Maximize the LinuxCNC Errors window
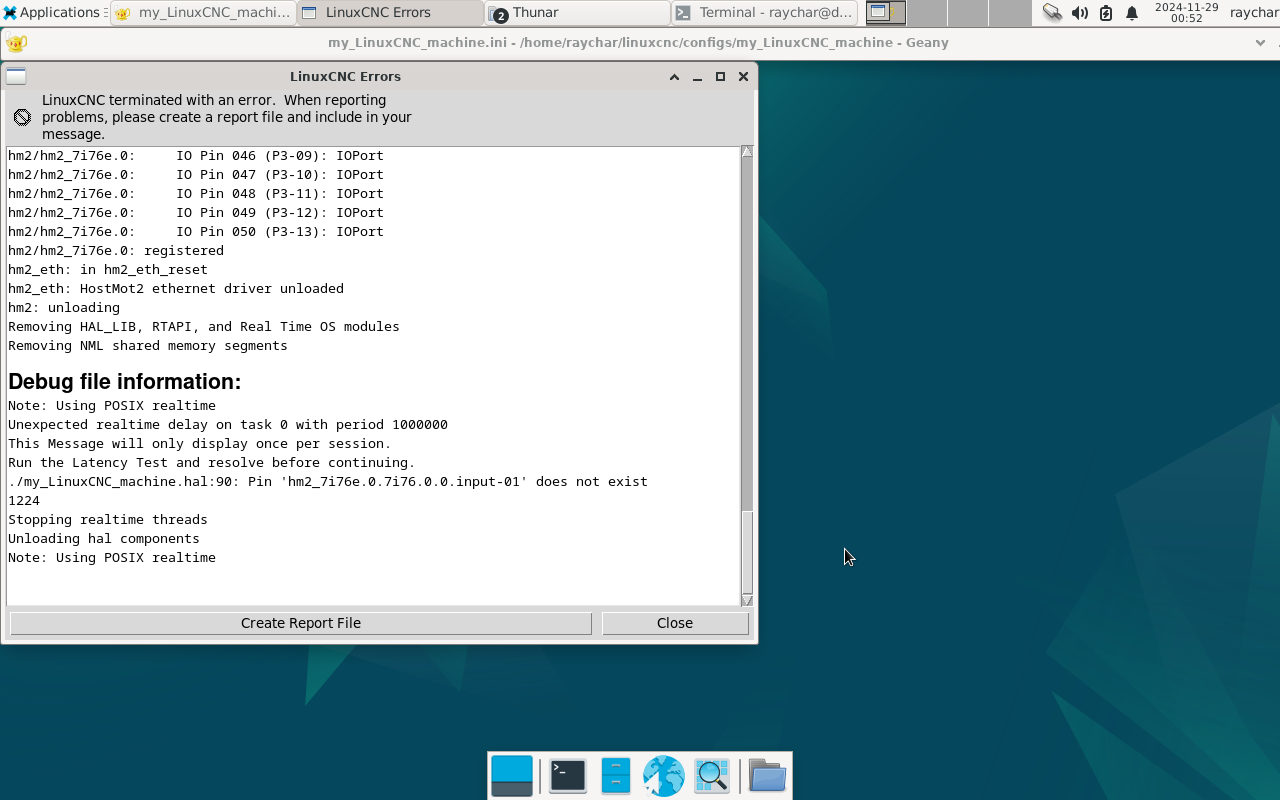1280x800 pixels. [720, 77]
